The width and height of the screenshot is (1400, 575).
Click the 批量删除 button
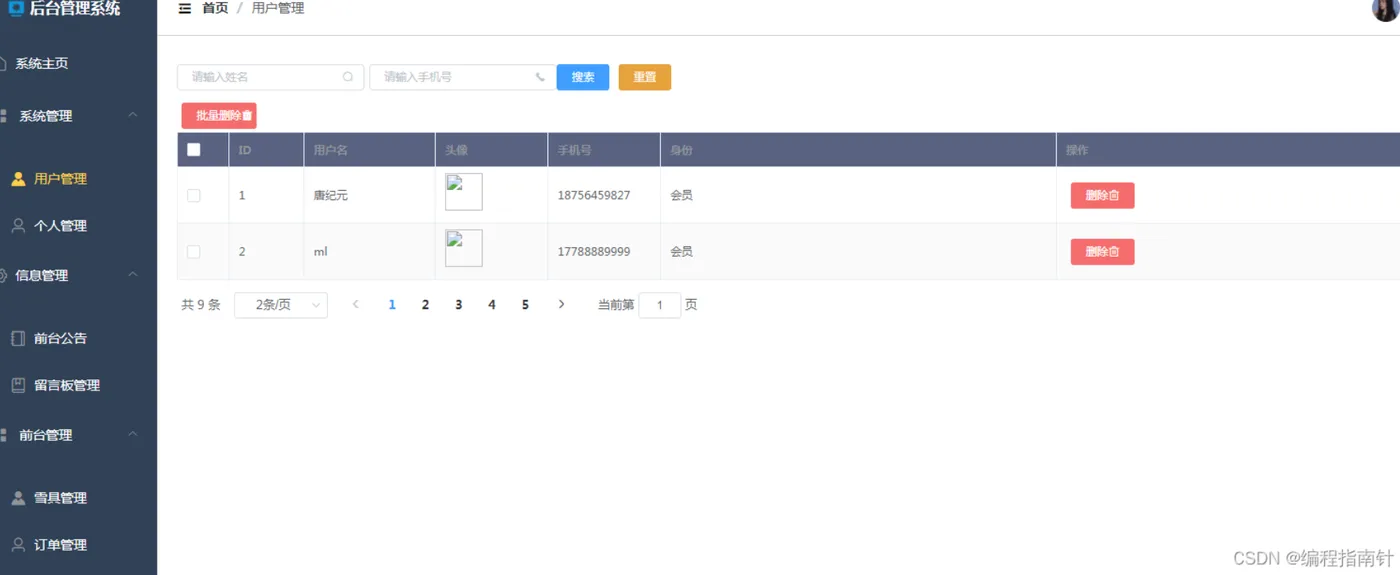point(219,116)
